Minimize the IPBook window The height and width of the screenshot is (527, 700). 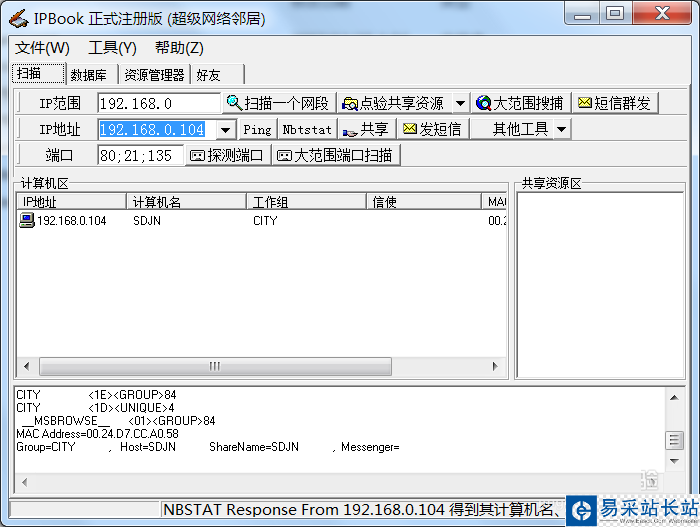582,13
